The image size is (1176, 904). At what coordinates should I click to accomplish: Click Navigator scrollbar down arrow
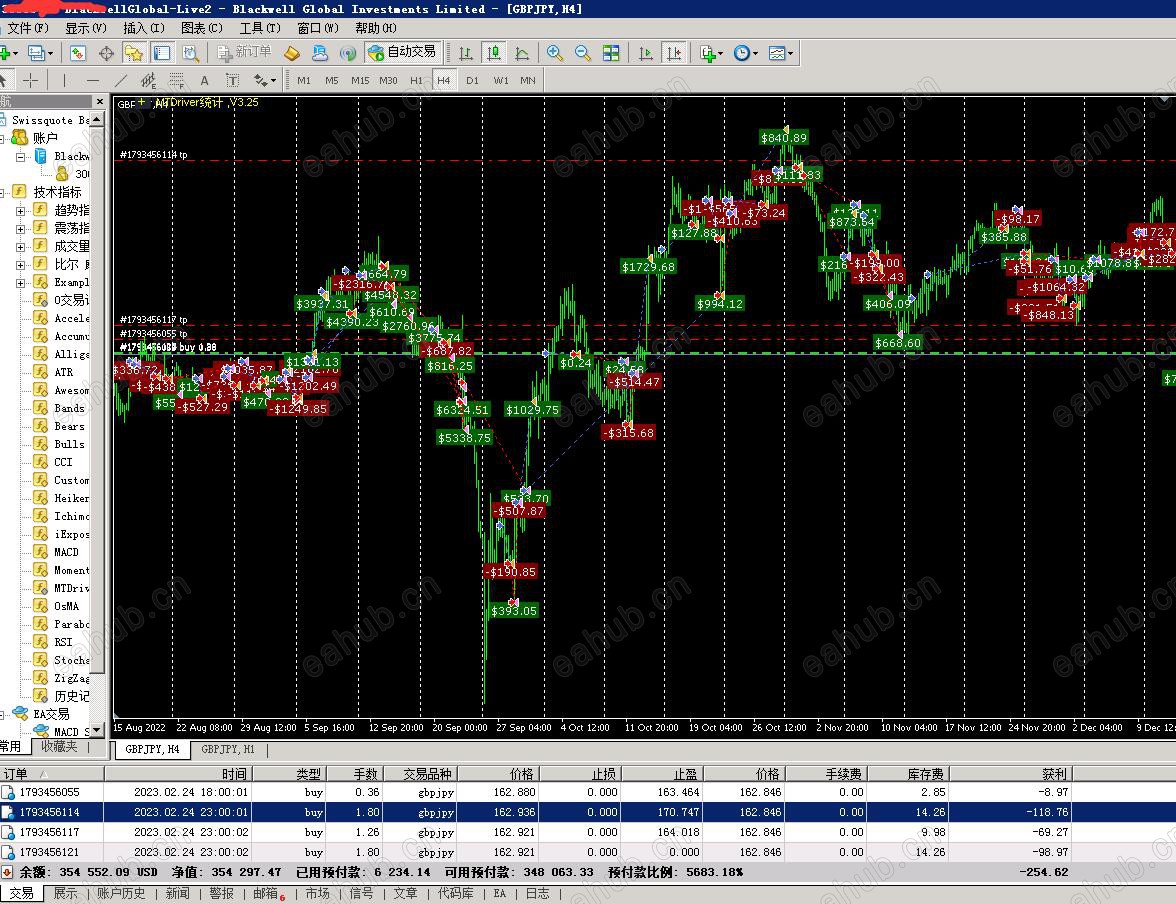[x=97, y=730]
